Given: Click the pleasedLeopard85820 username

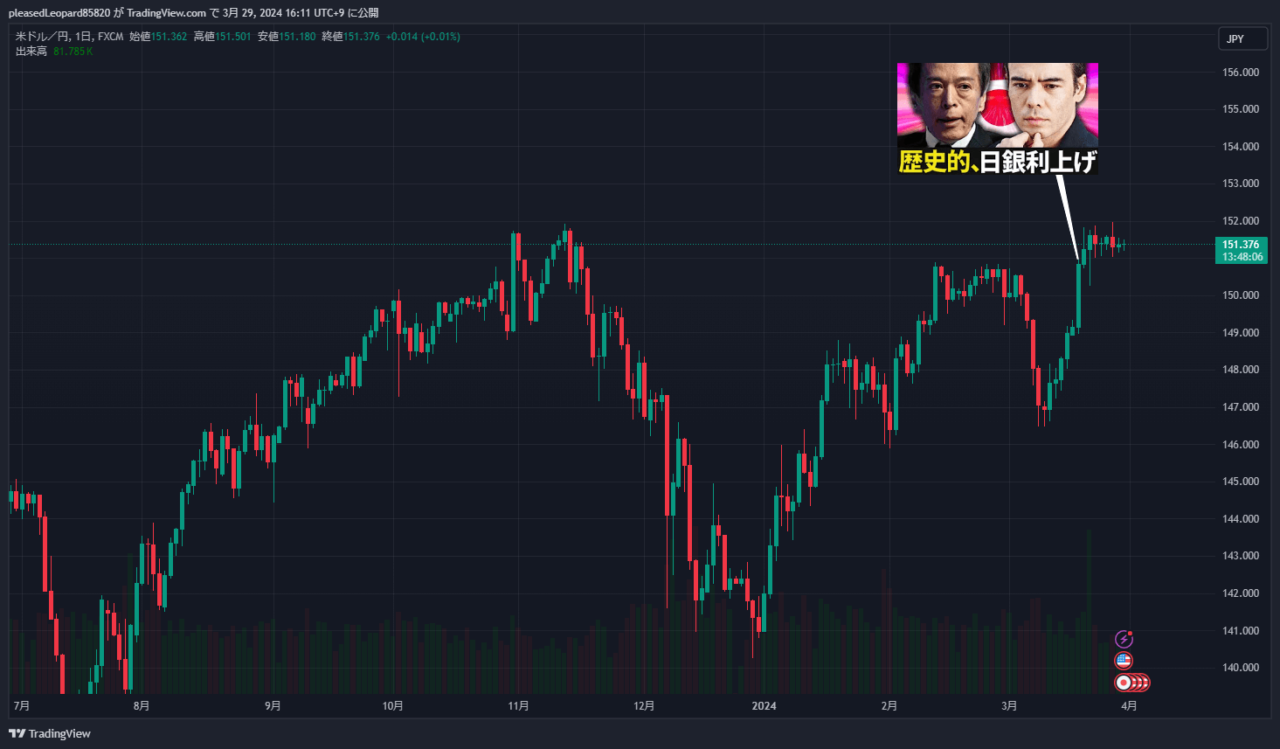Looking at the screenshot, I should (55, 12).
